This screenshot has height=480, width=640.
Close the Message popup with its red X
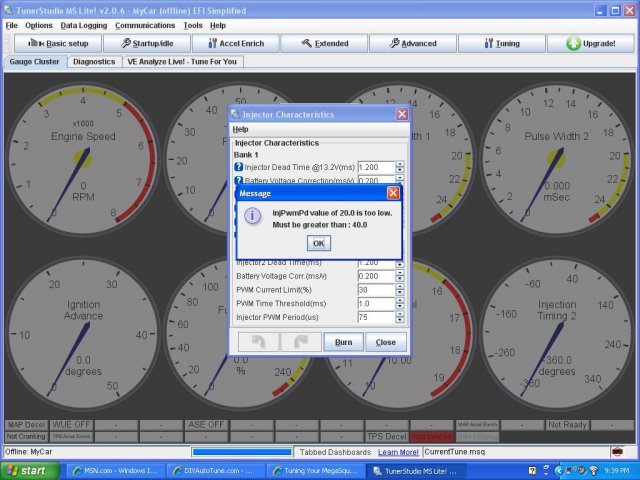pos(393,192)
